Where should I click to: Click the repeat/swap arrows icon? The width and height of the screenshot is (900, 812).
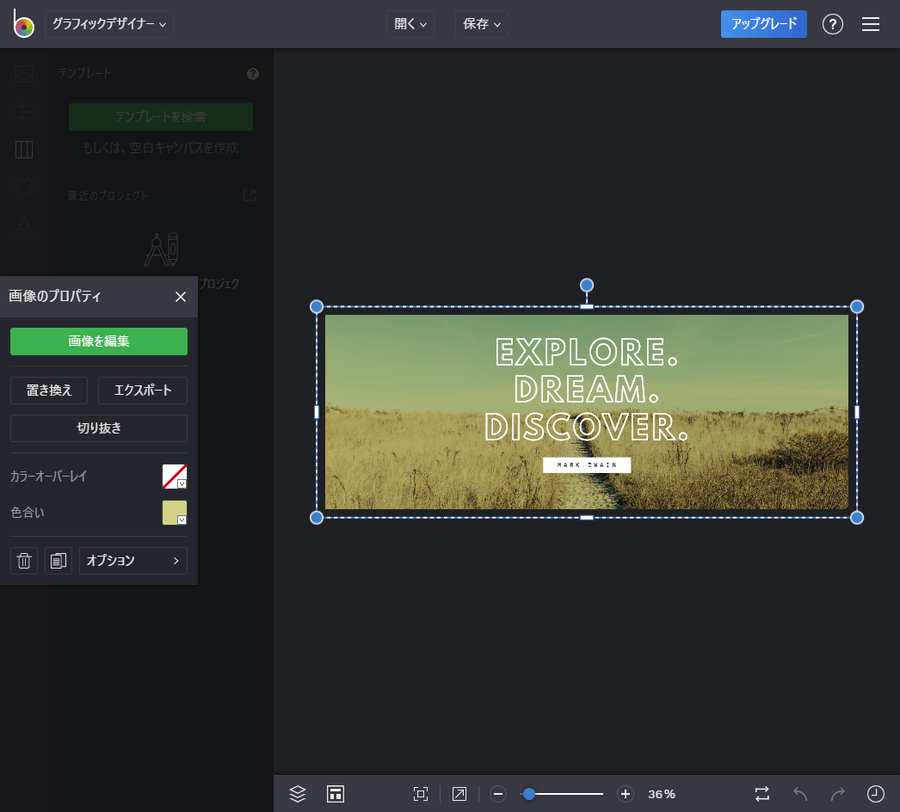[x=762, y=794]
